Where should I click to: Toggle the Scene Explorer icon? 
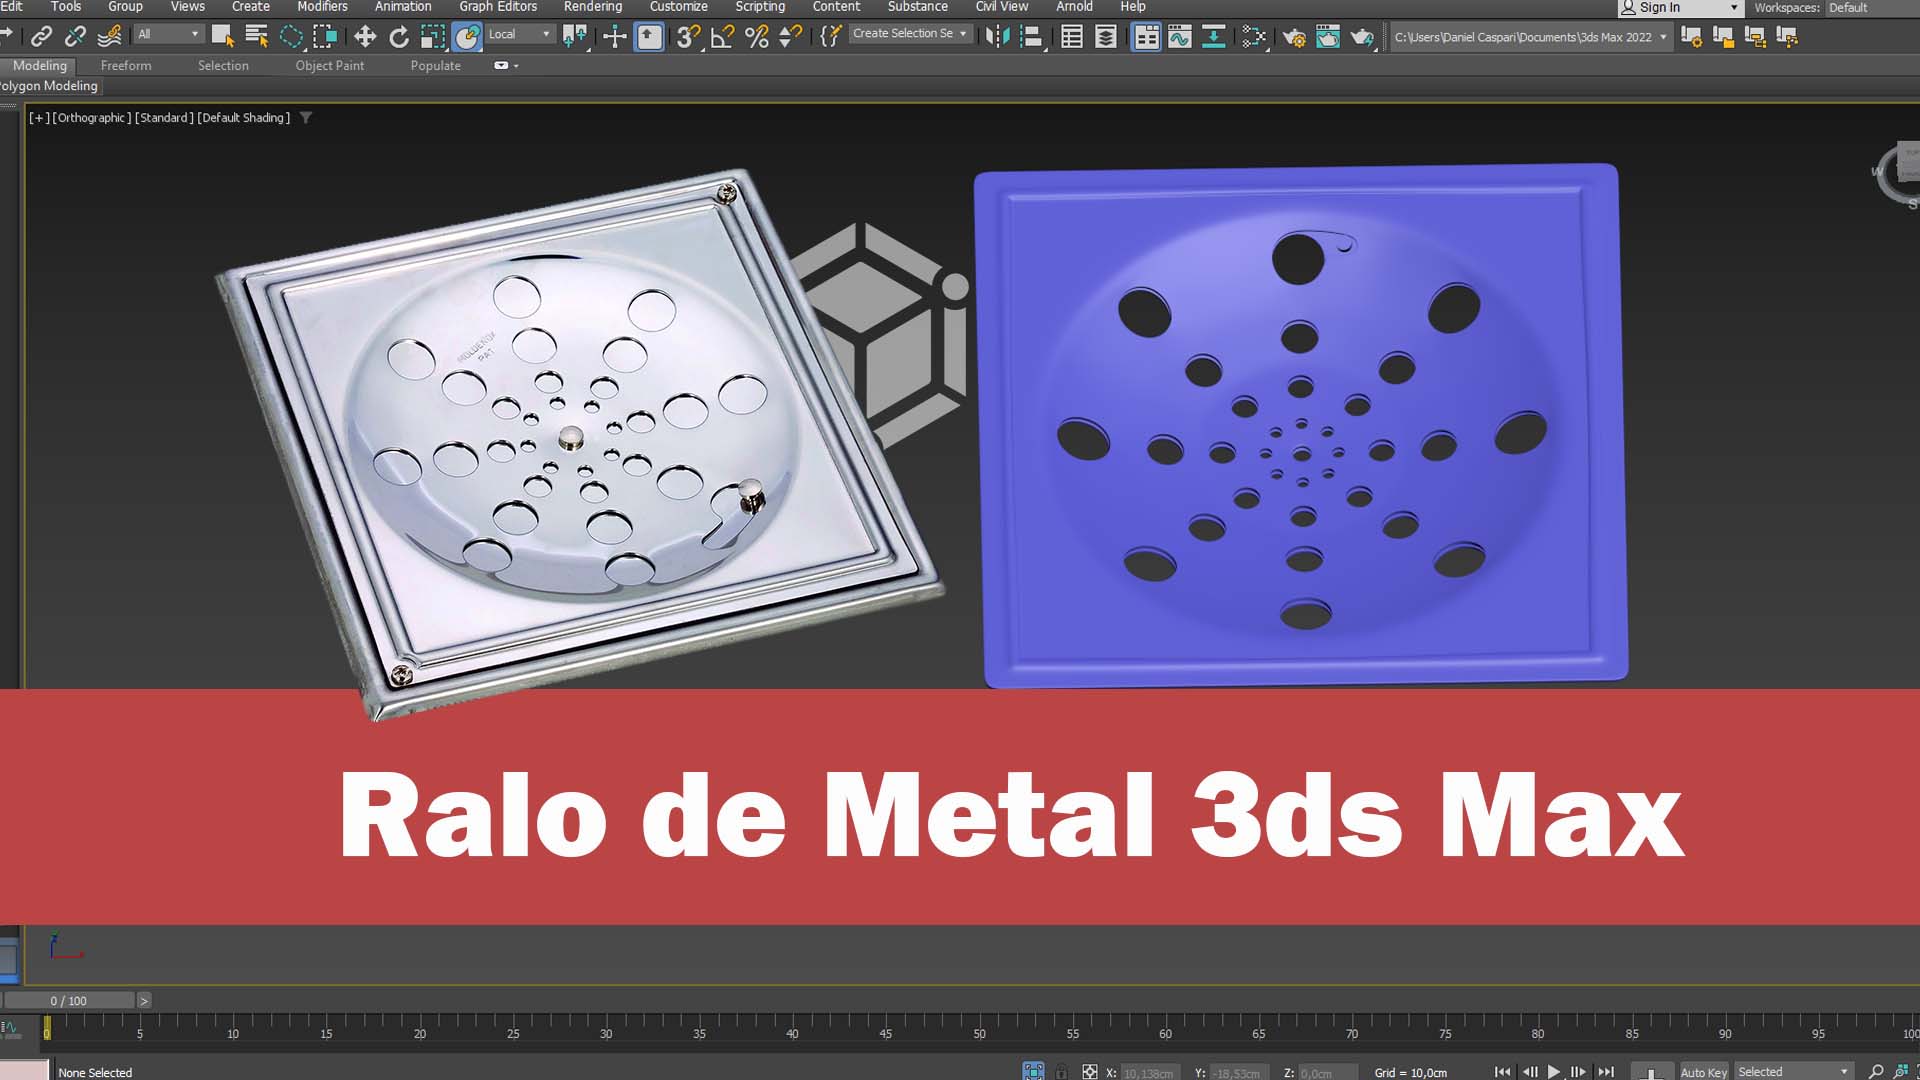(1072, 37)
